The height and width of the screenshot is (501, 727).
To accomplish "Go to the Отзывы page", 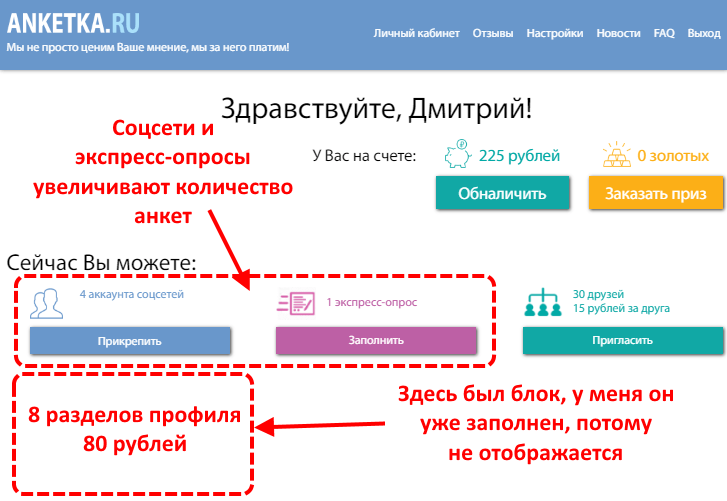I will [492, 33].
